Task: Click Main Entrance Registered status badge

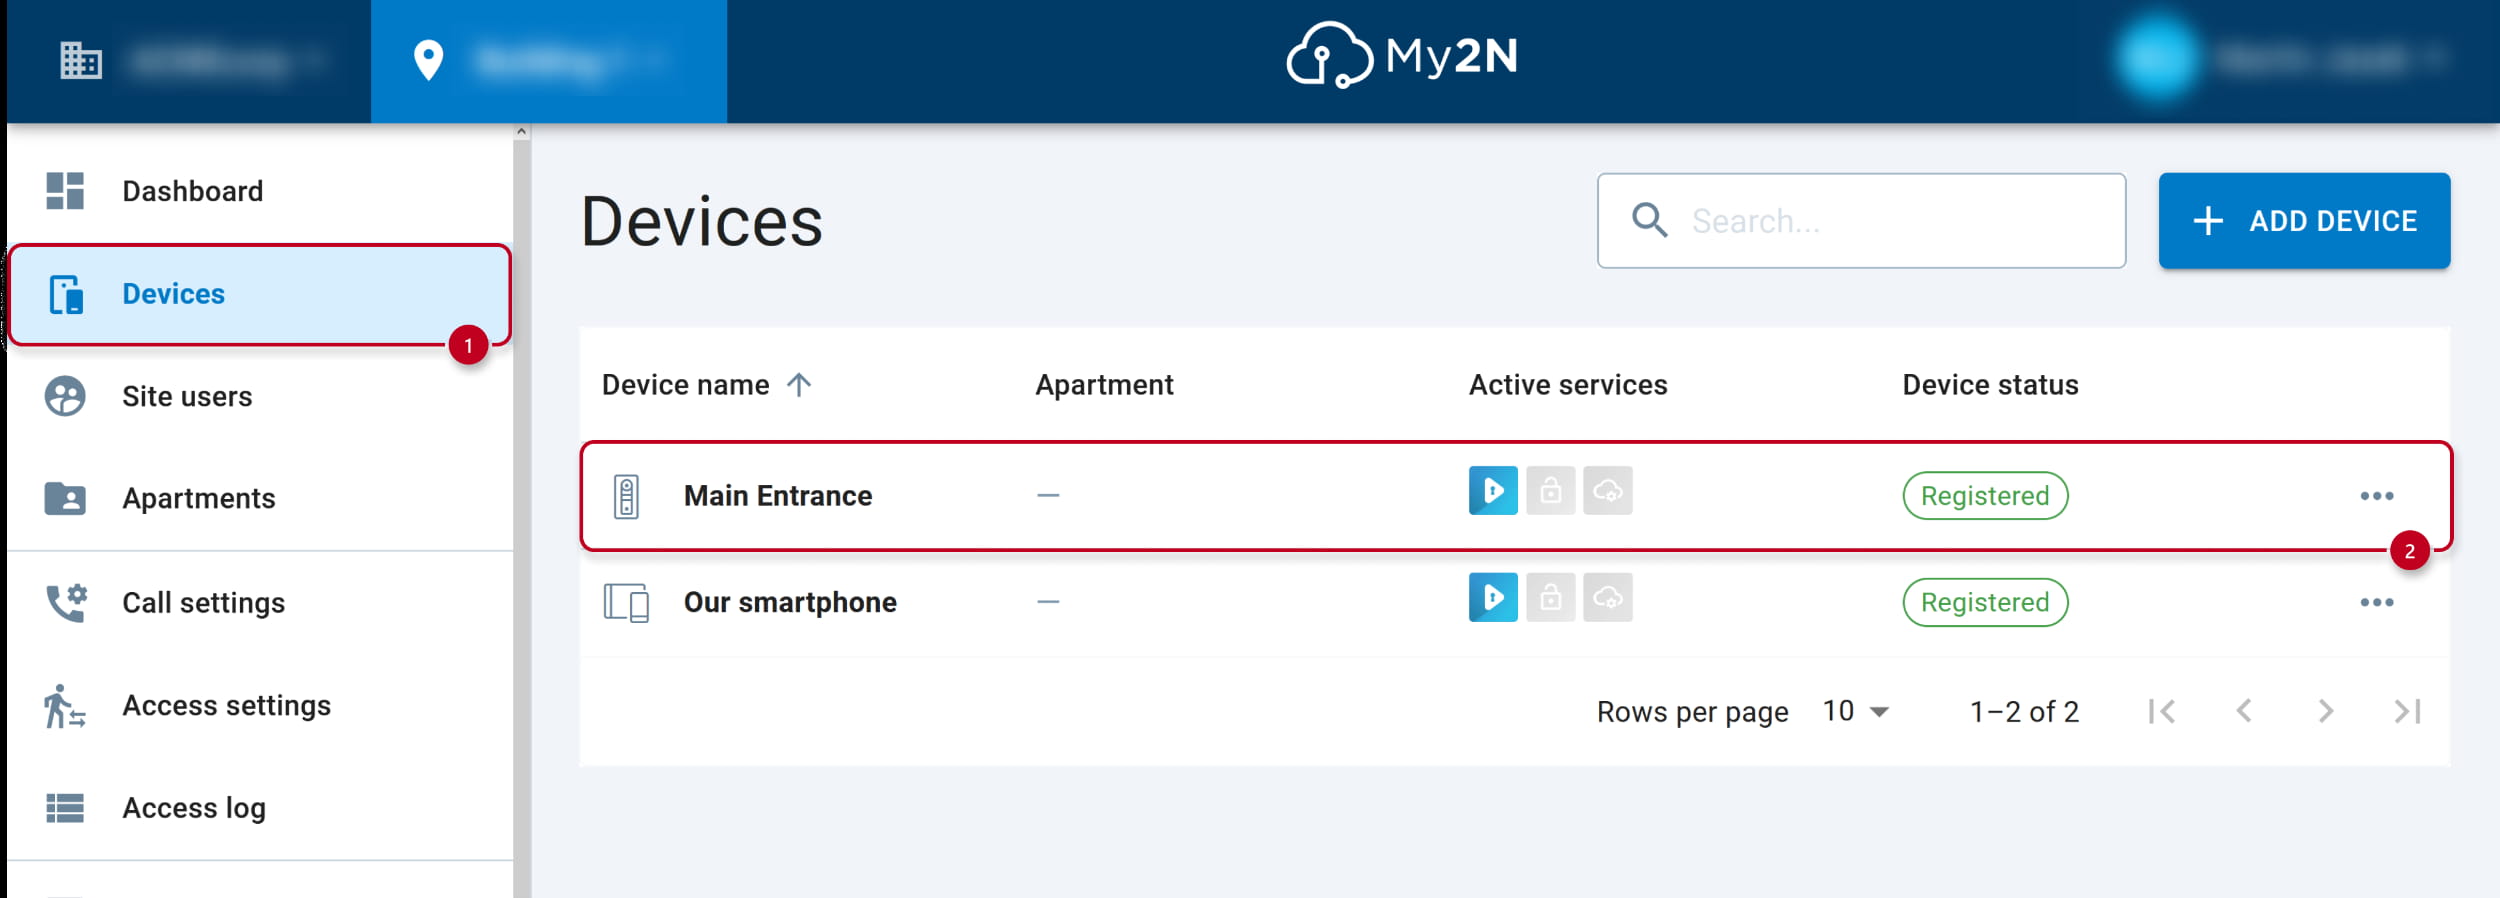Action: click(x=1985, y=496)
